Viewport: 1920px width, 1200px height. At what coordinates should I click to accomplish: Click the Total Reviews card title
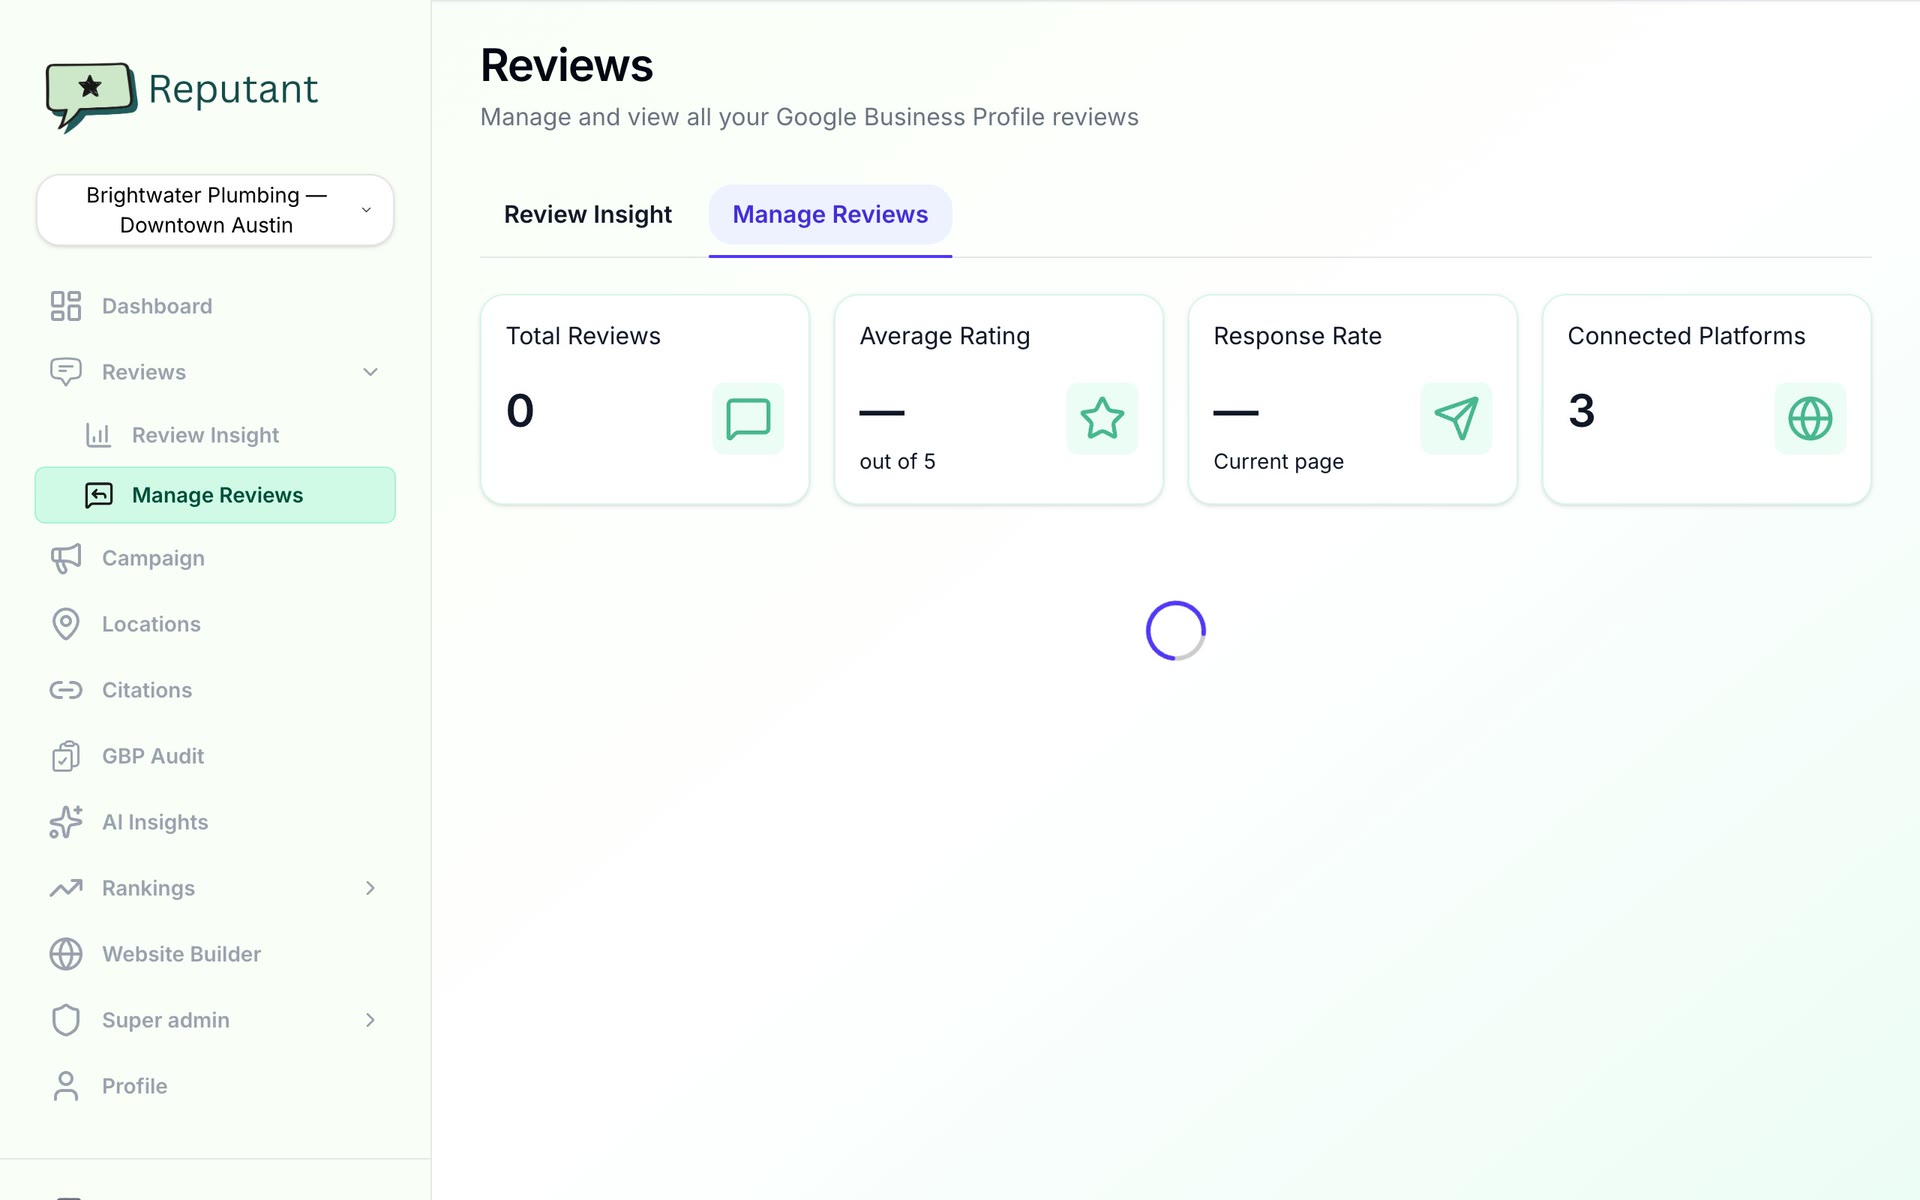pyautogui.click(x=583, y=336)
